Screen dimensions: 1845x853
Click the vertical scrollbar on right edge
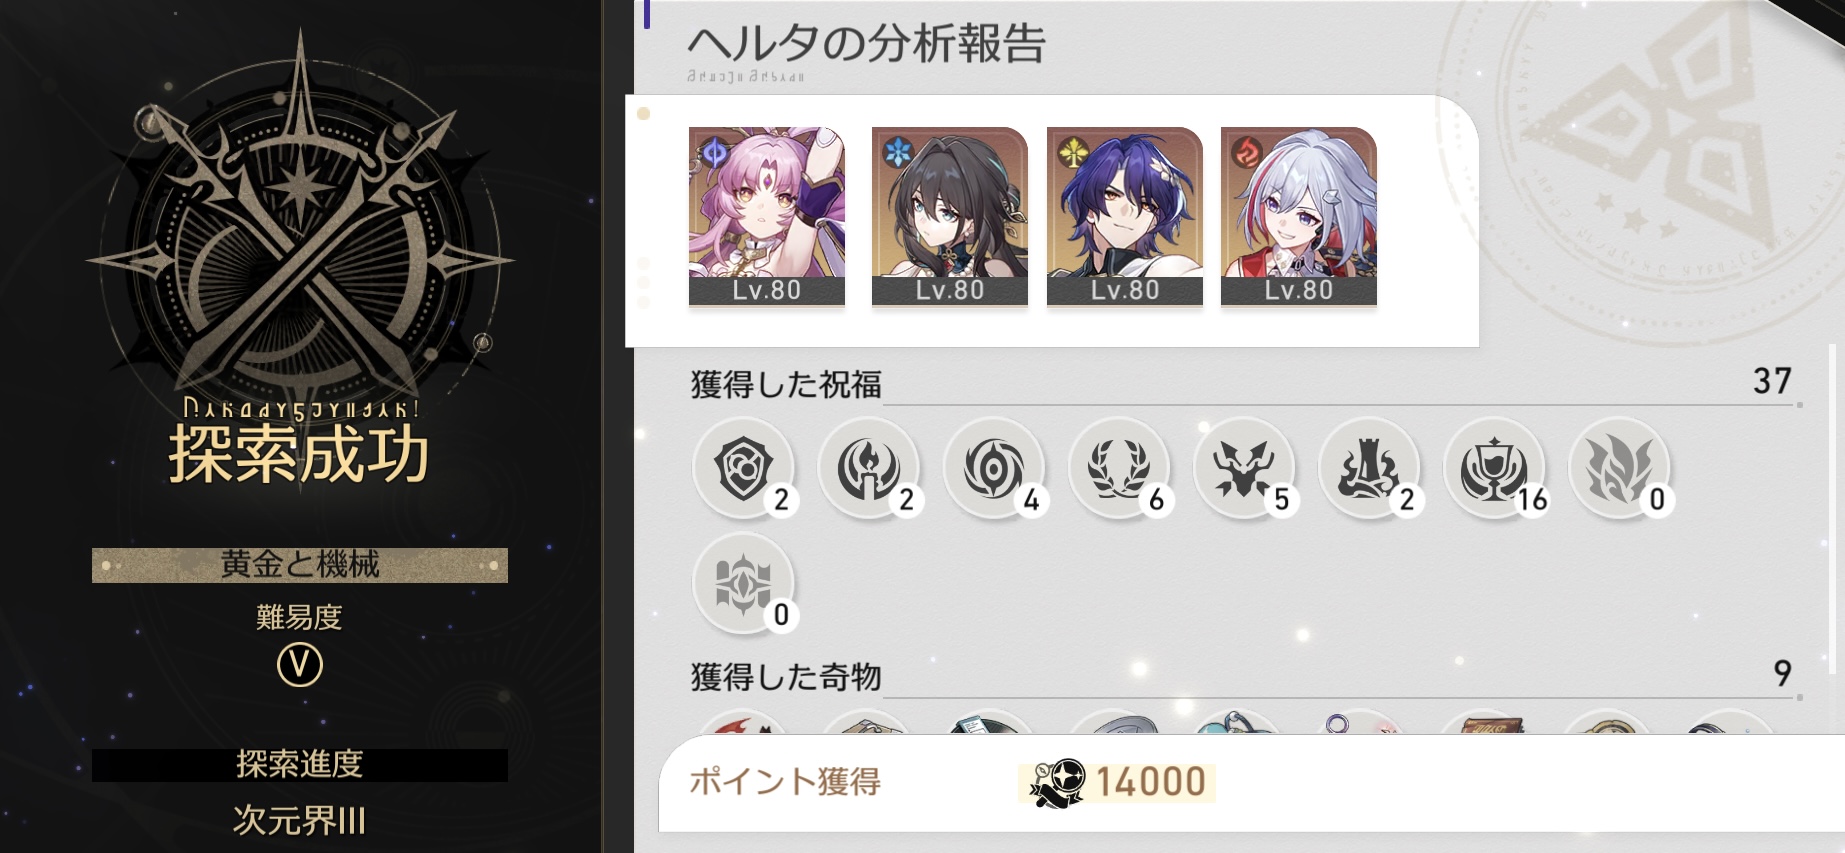1833,510
